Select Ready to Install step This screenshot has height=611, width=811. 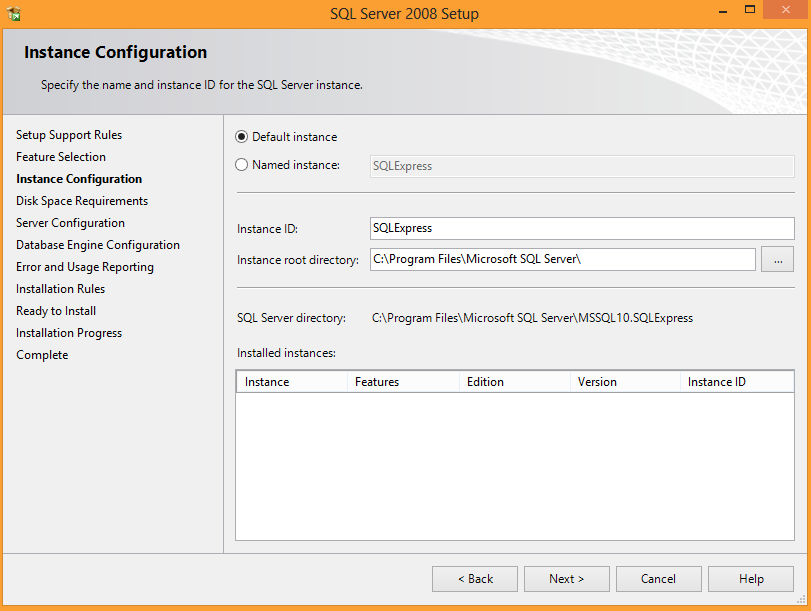coord(56,311)
